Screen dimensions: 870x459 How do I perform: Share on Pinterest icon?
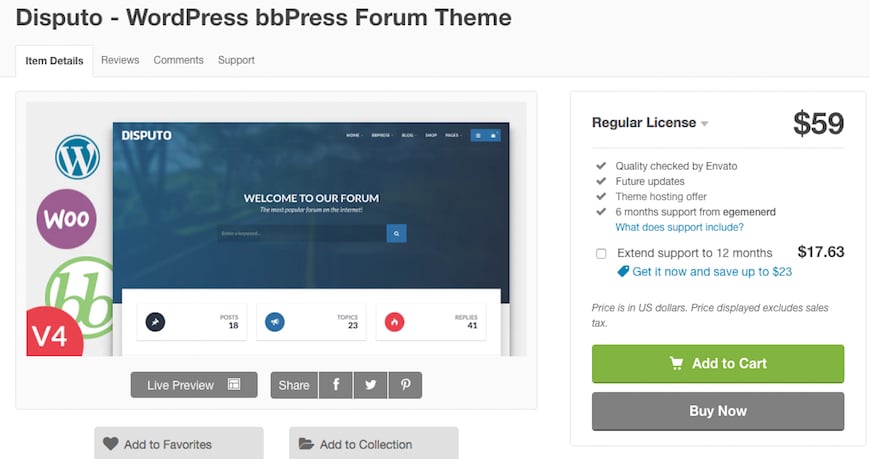(x=406, y=385)
